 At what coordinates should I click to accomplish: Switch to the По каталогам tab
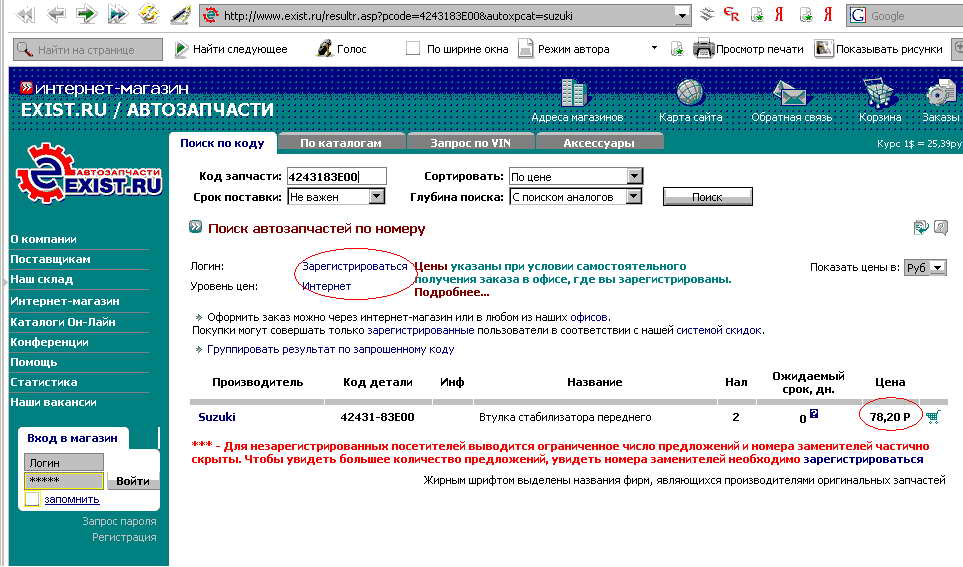(x=340, y=143)
